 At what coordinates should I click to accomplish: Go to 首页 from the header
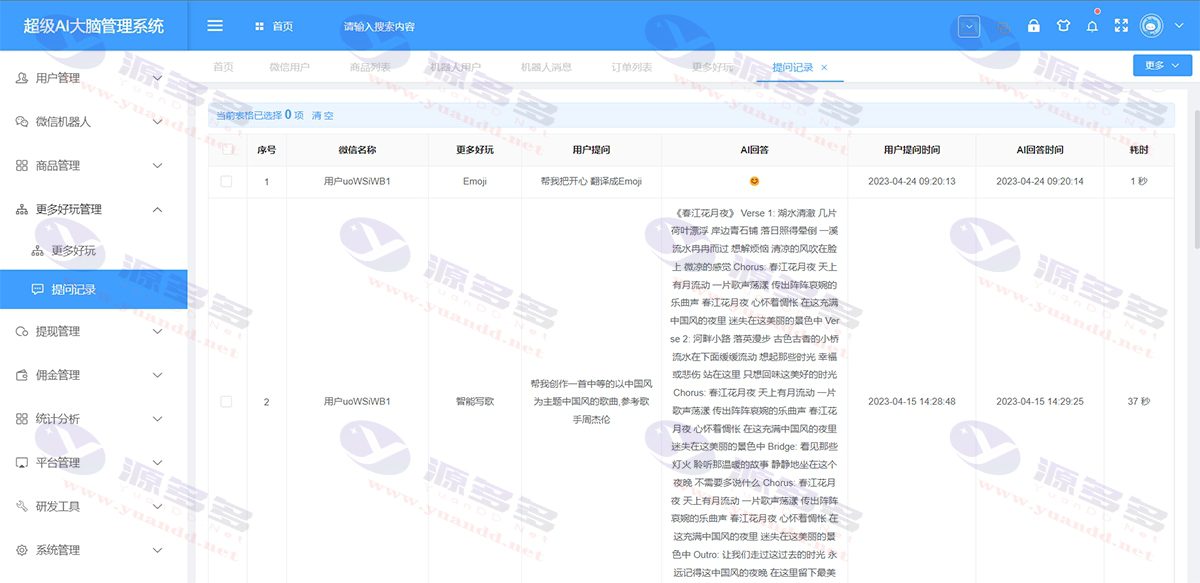coord(283,26)
